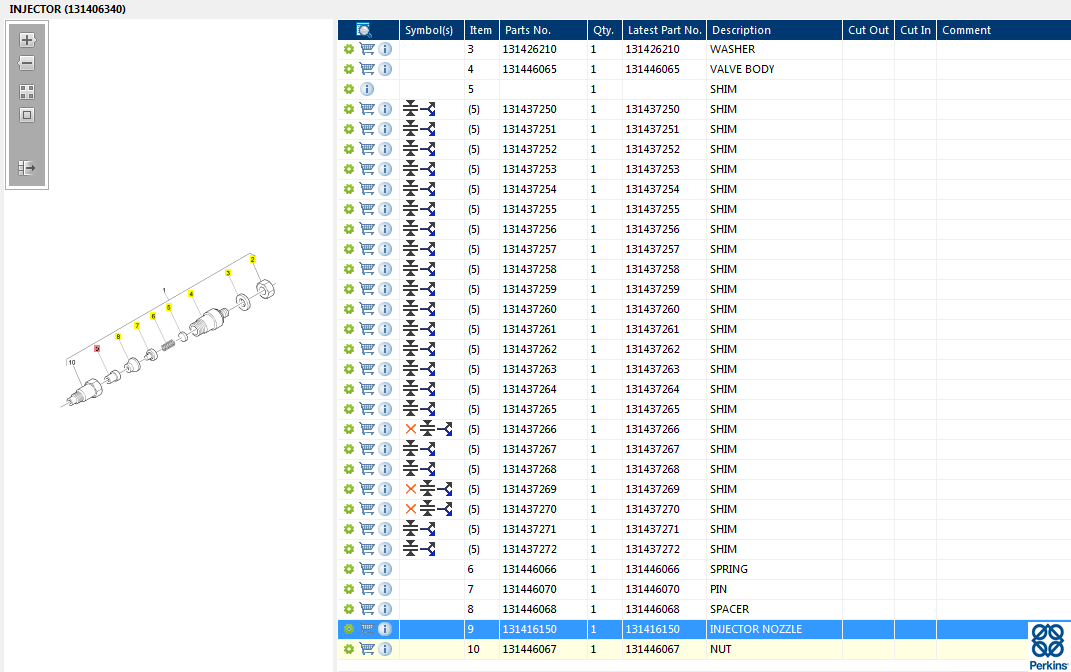1071x672 pixels.
Task: Select yellow callout 2 in diagram
Action: [x=253, y=260]
